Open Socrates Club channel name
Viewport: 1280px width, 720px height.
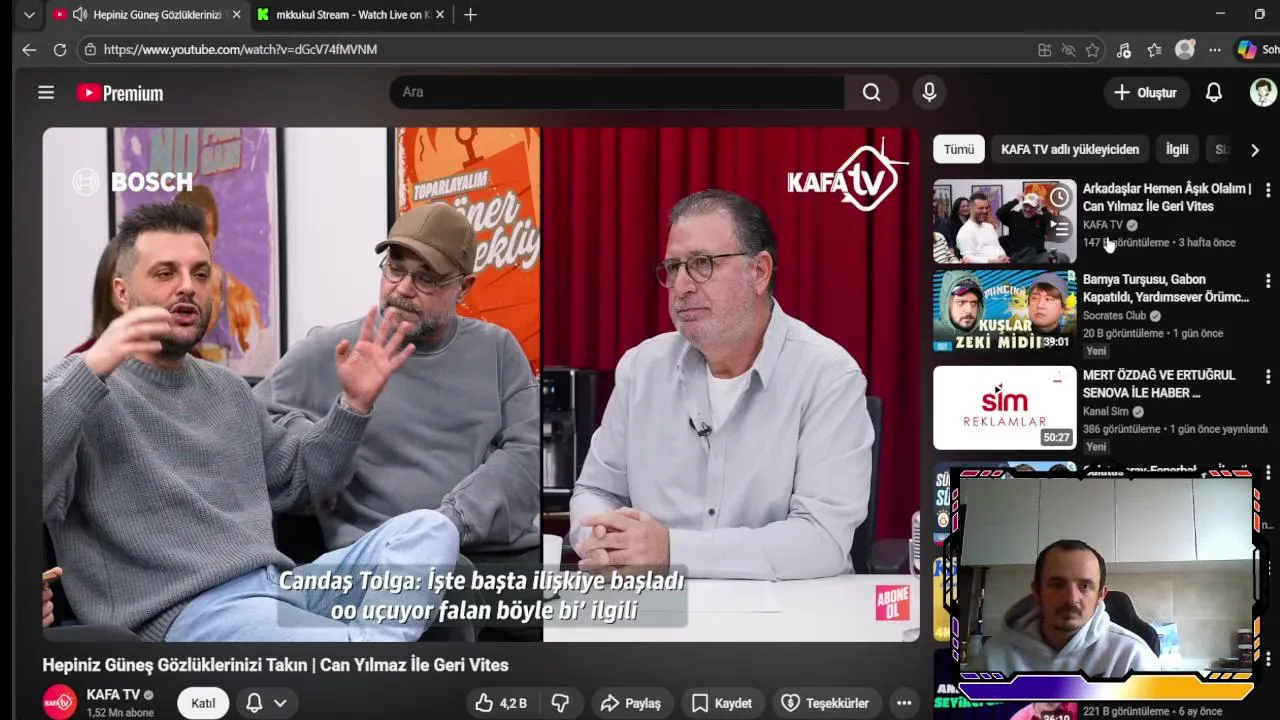pos(1115,316)
